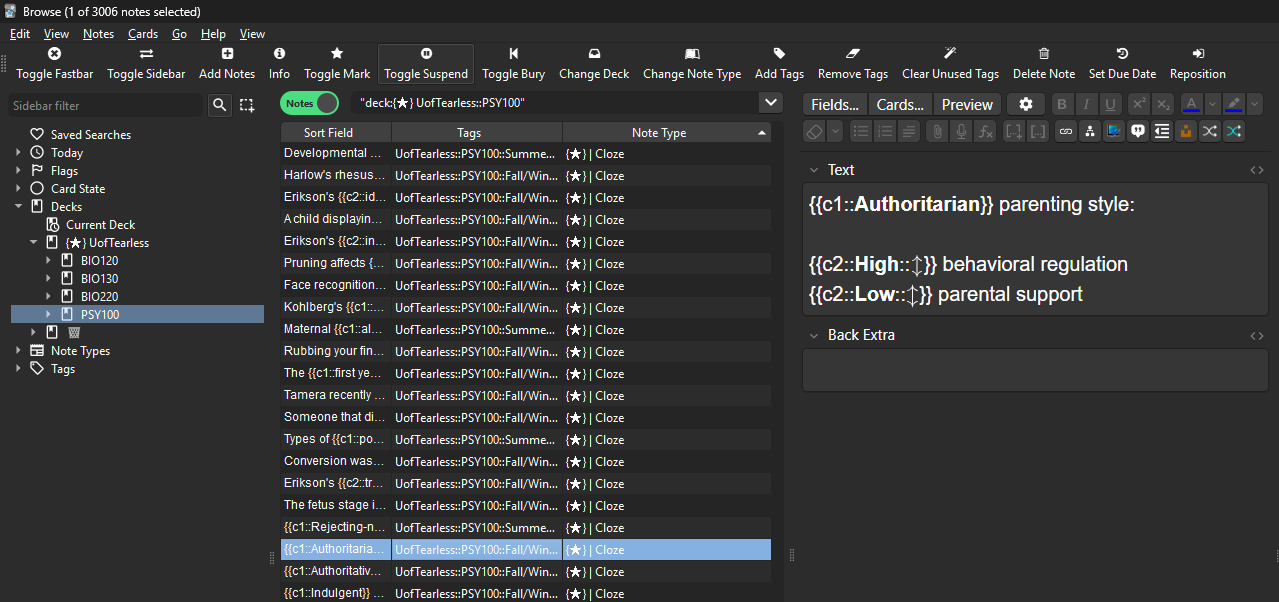This screenshot has width=1279, height=602.
Task: Click the browser search query field
Action: [x=554, y=103]
